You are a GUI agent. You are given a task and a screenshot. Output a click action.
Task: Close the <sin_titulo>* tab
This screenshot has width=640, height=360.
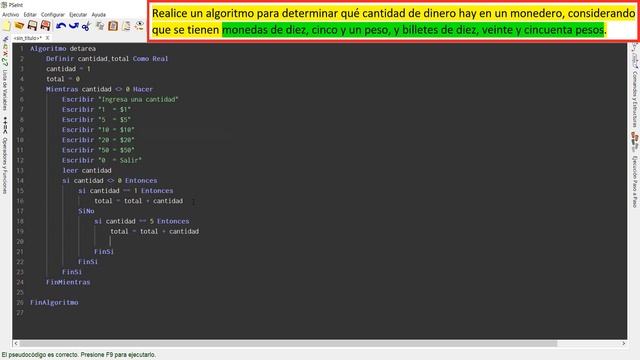47,38
